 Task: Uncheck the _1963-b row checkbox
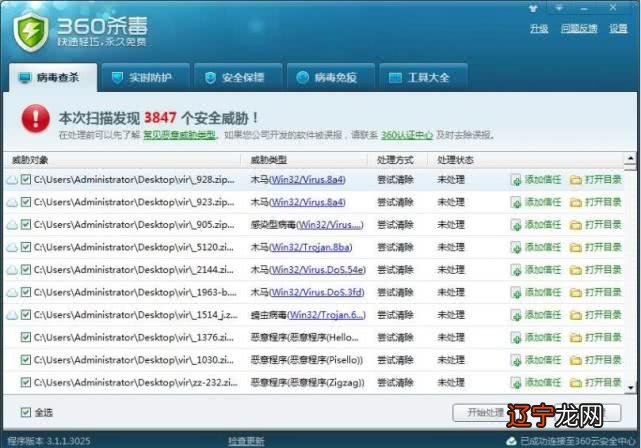coord(26,292)
